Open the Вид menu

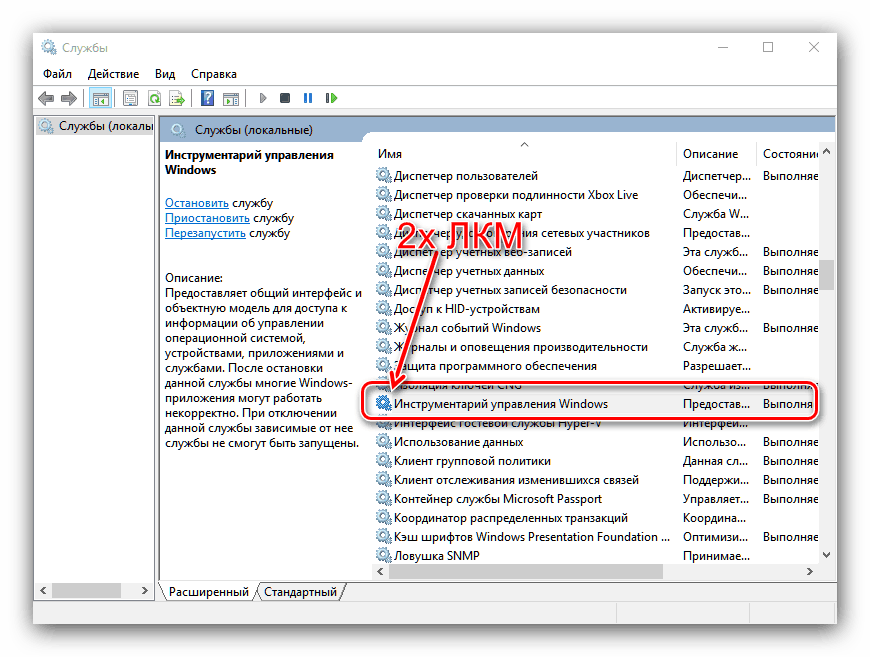point(165,74)
